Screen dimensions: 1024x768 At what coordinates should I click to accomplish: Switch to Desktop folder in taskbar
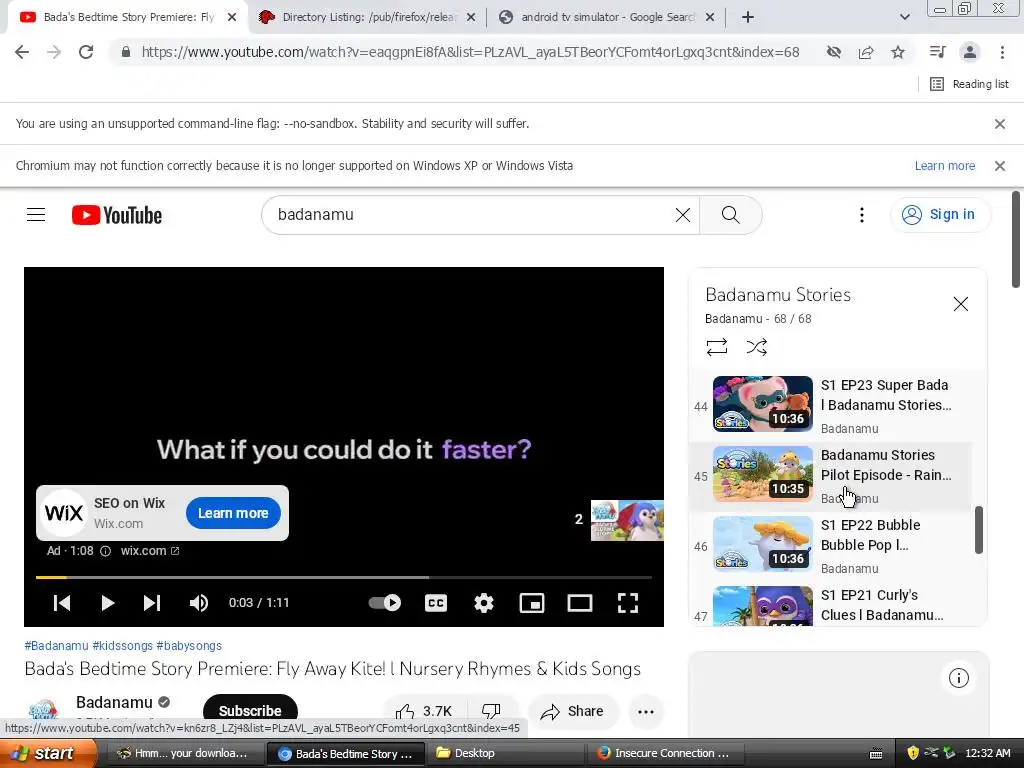(507, 753)
